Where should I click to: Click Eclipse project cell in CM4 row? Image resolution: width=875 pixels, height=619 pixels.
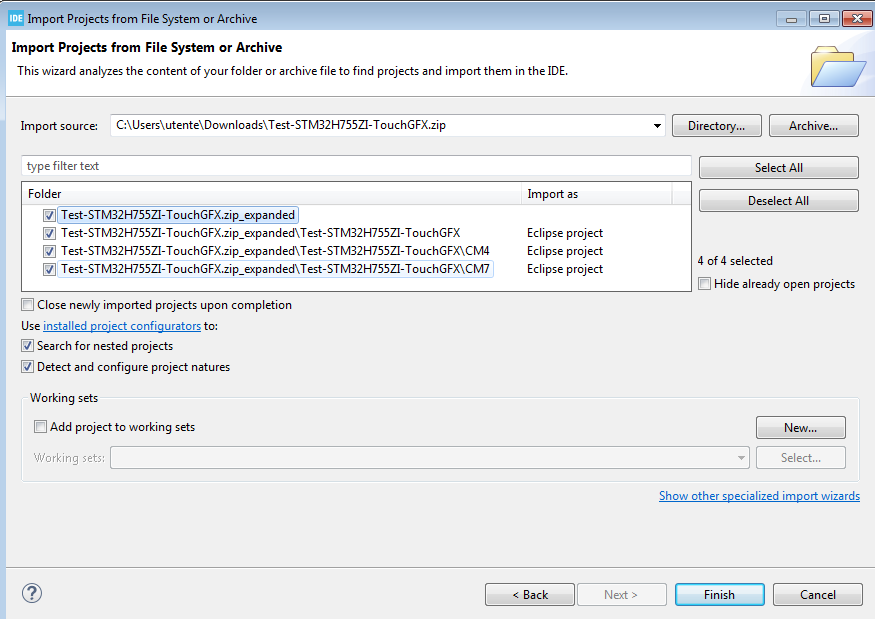point(565,251)
